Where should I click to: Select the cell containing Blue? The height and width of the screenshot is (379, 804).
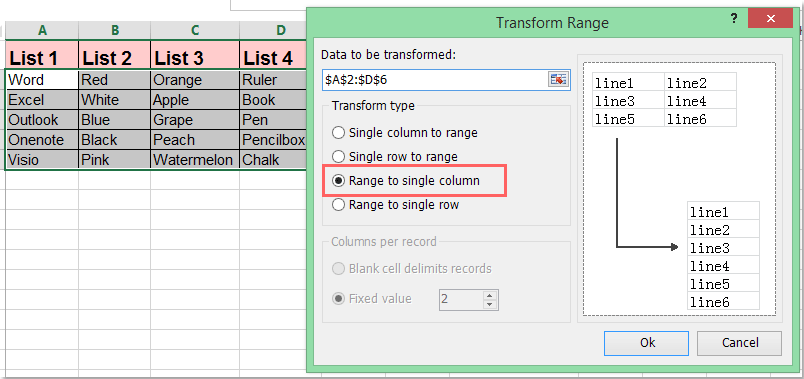tap(114, 119)
